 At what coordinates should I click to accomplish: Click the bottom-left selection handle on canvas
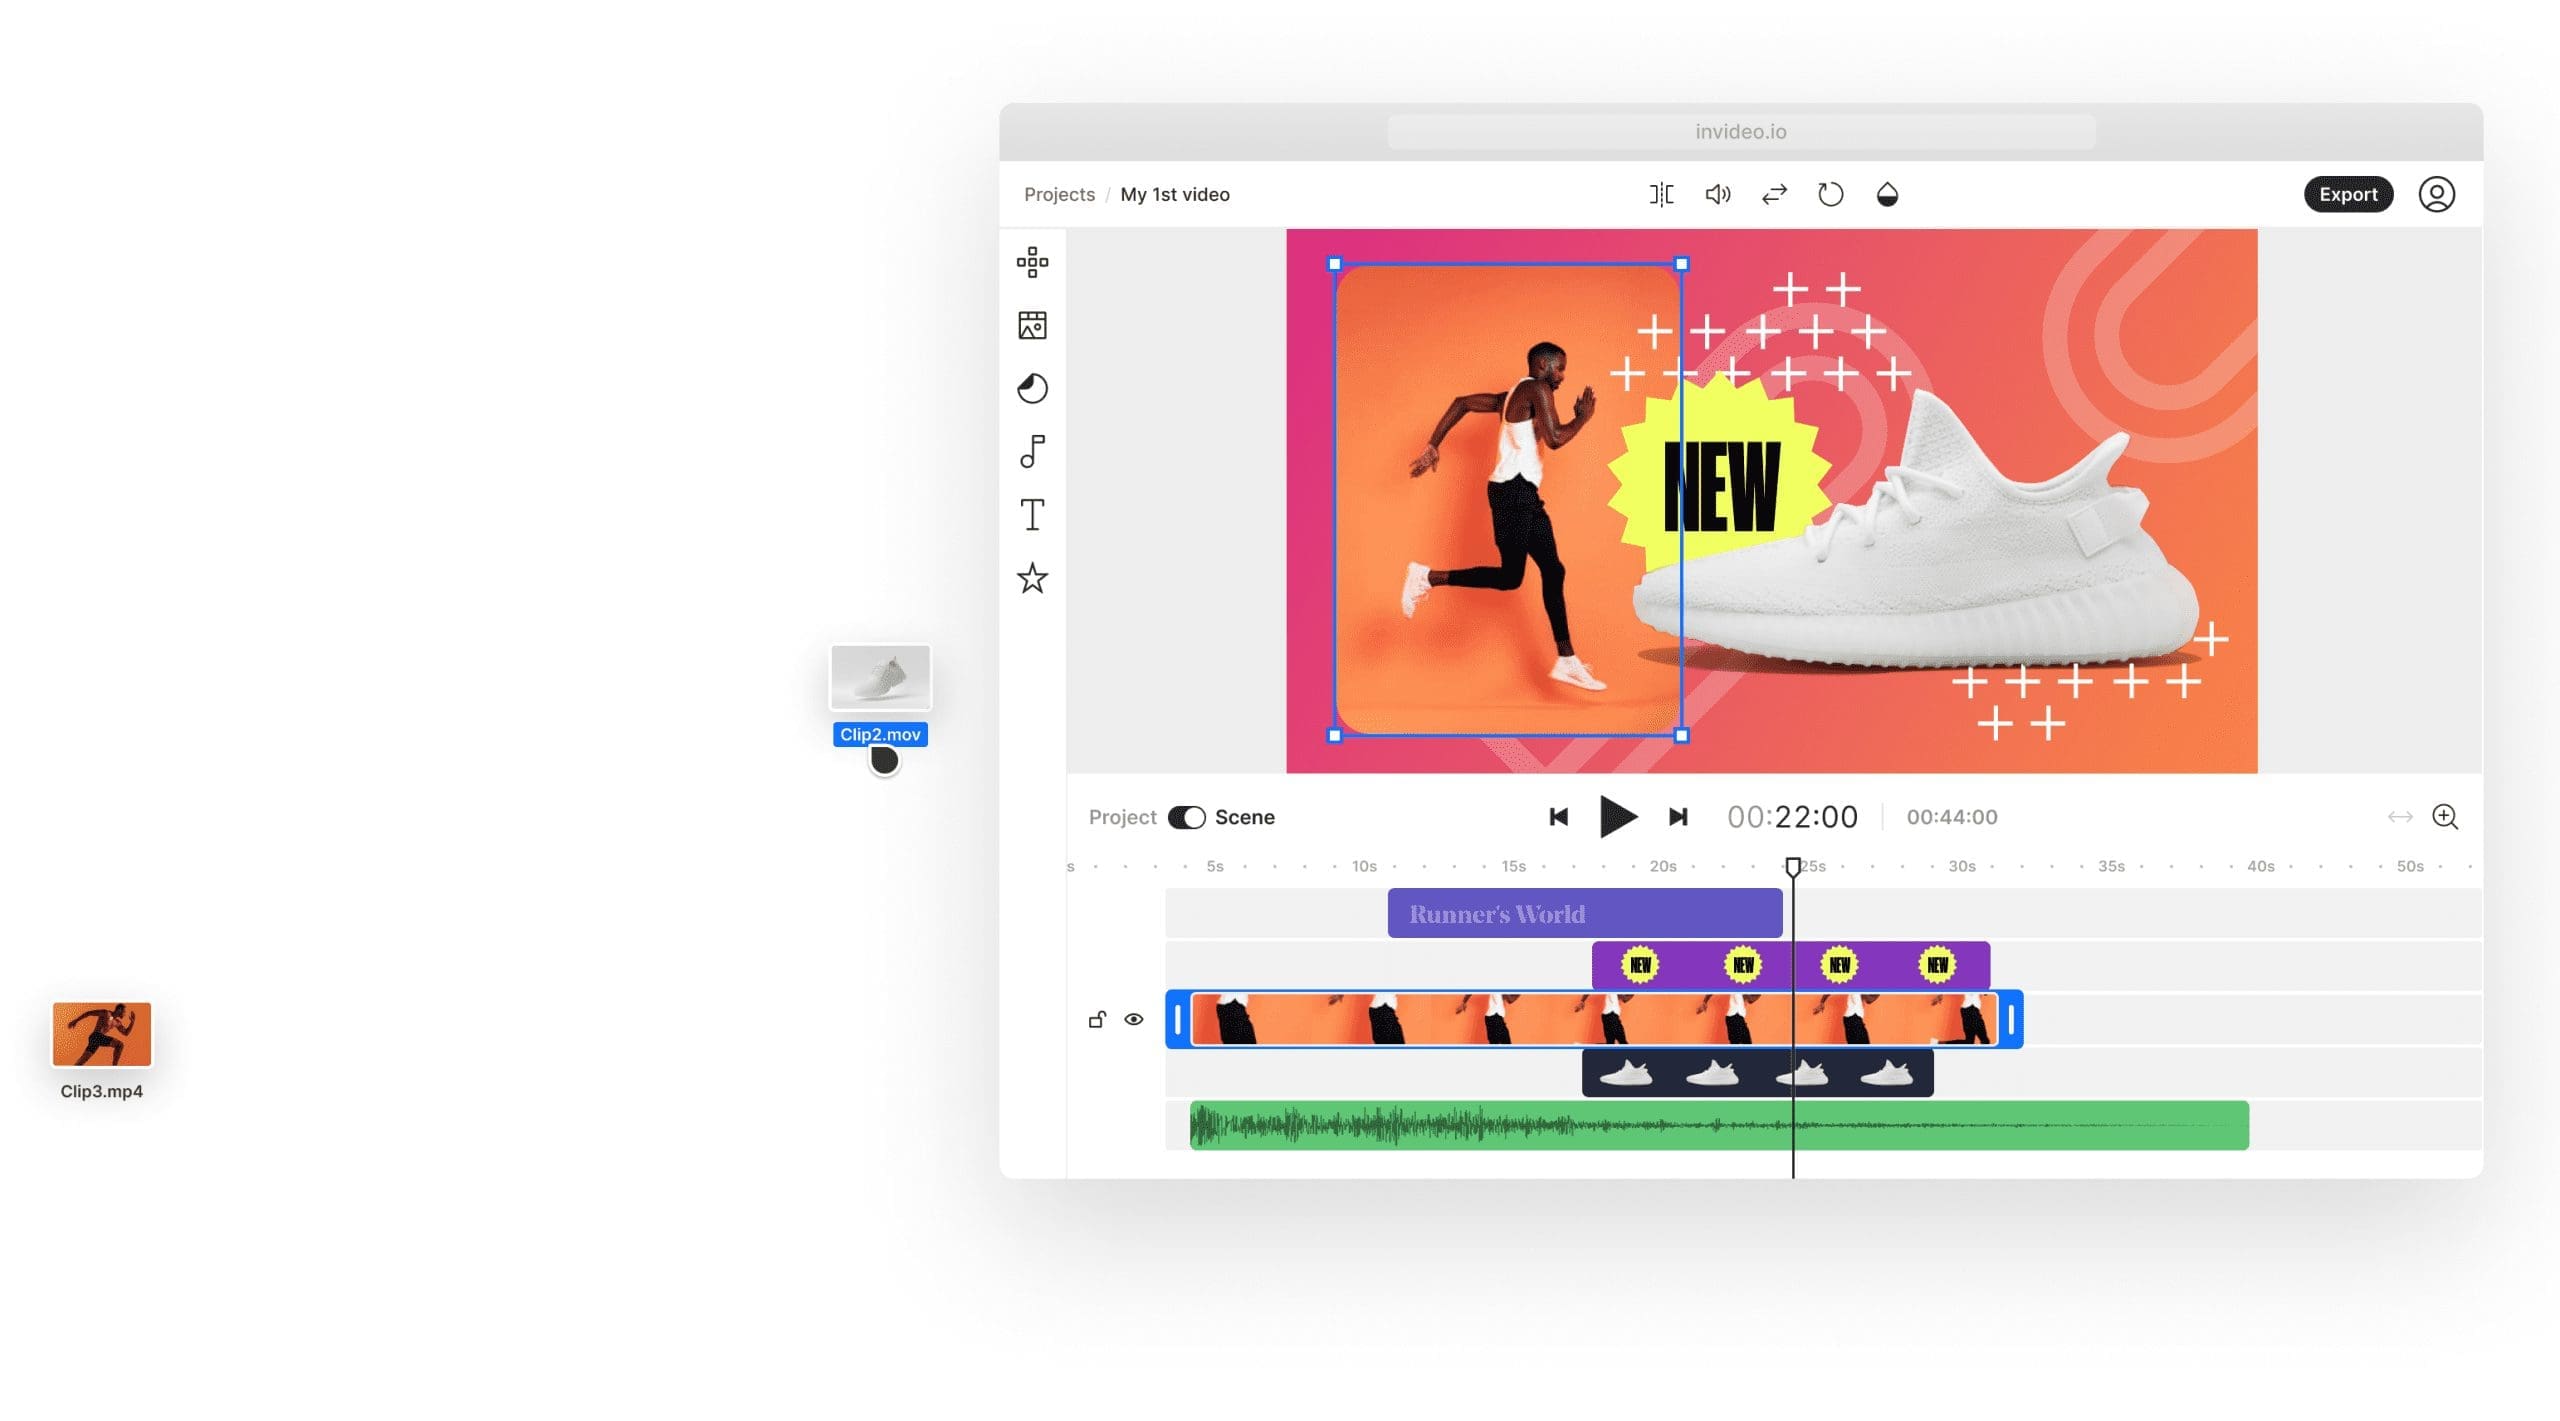1334,736
